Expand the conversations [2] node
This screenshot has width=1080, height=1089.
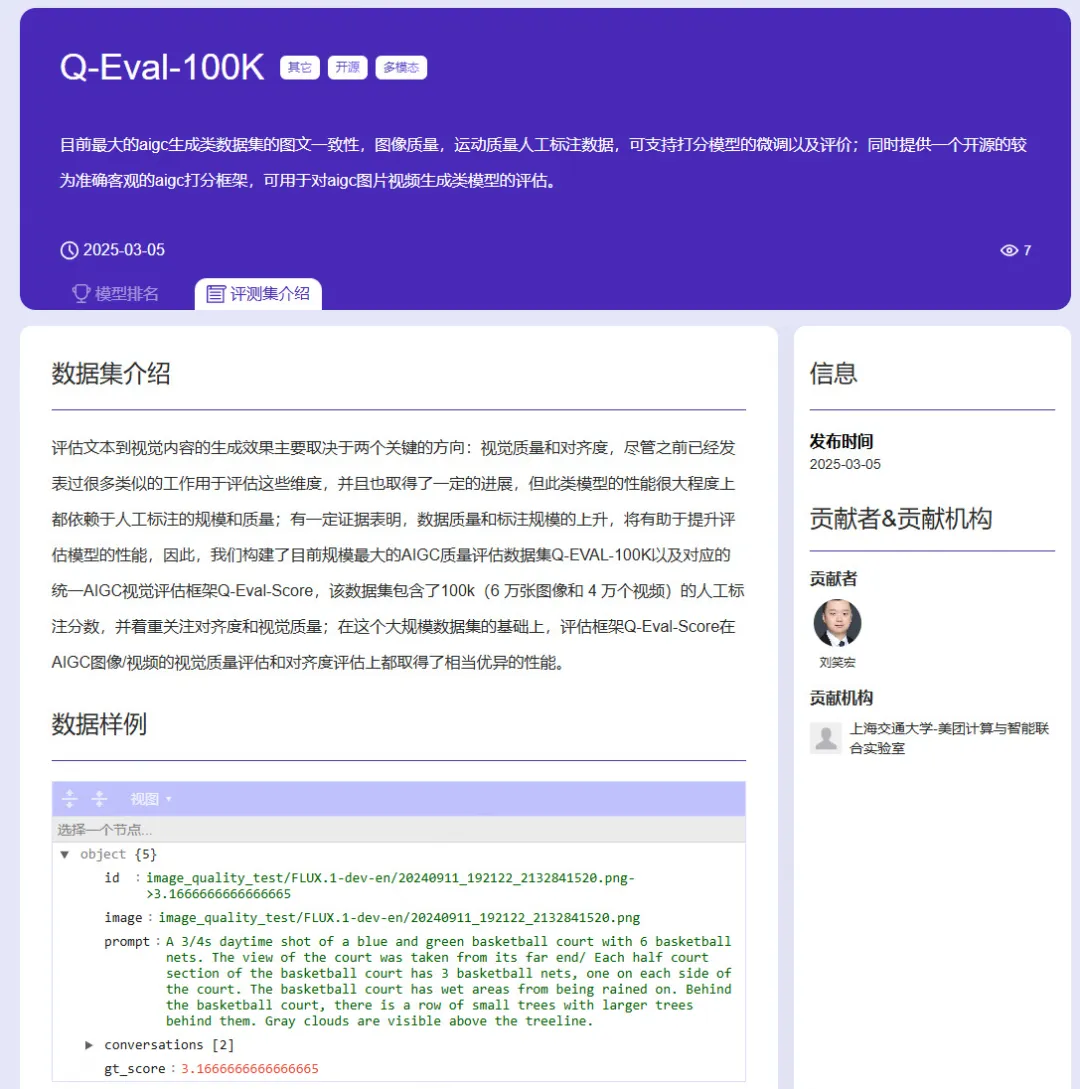click(x=88, y=1044)
